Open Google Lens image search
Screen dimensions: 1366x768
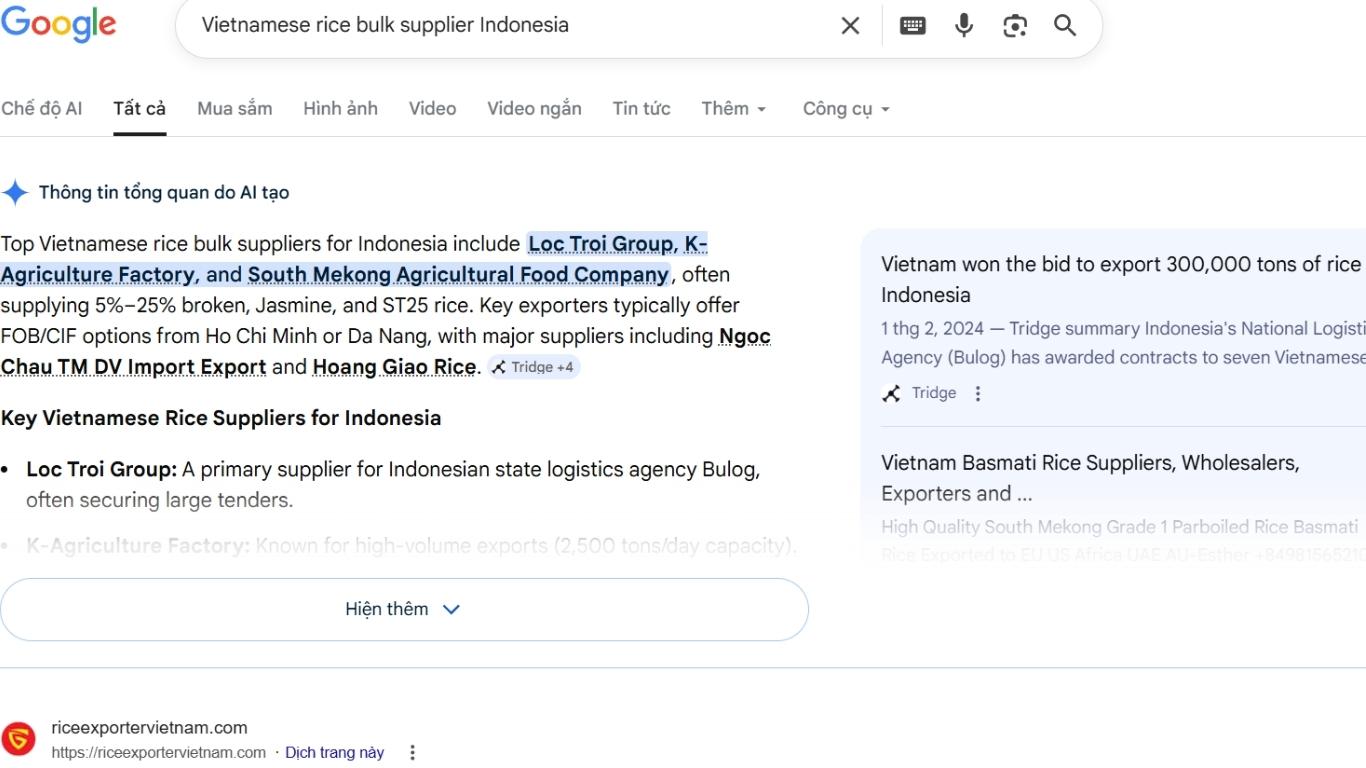[x=1015, y=26]
